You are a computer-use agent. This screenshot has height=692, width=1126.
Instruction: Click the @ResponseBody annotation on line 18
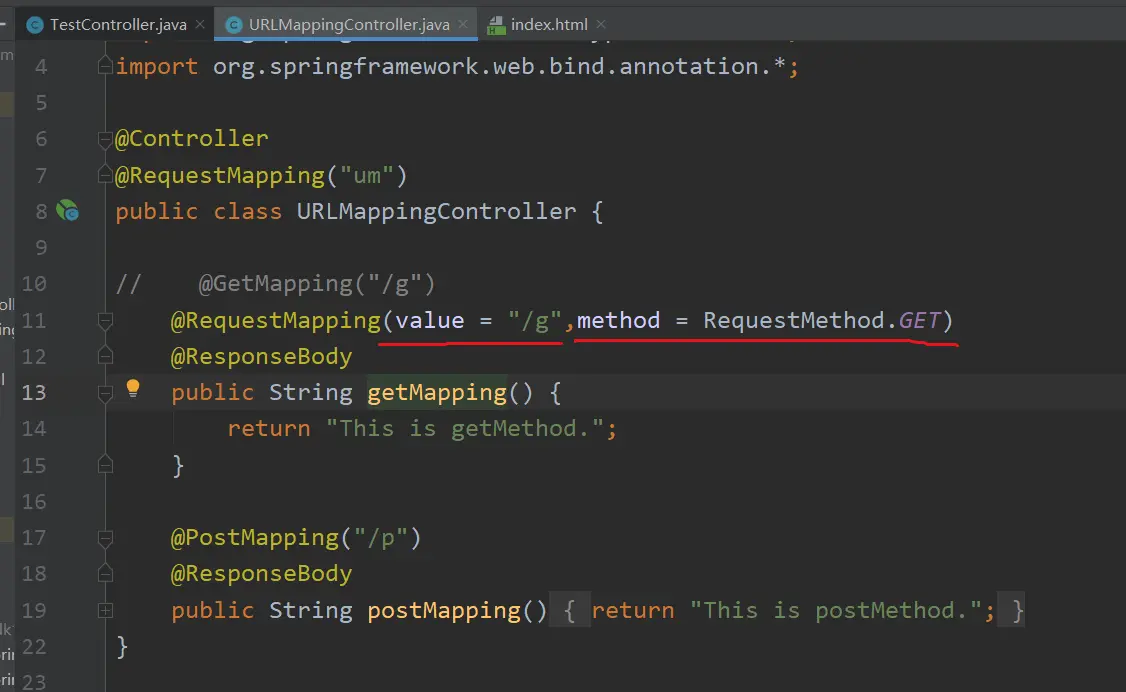coord(261,574)
